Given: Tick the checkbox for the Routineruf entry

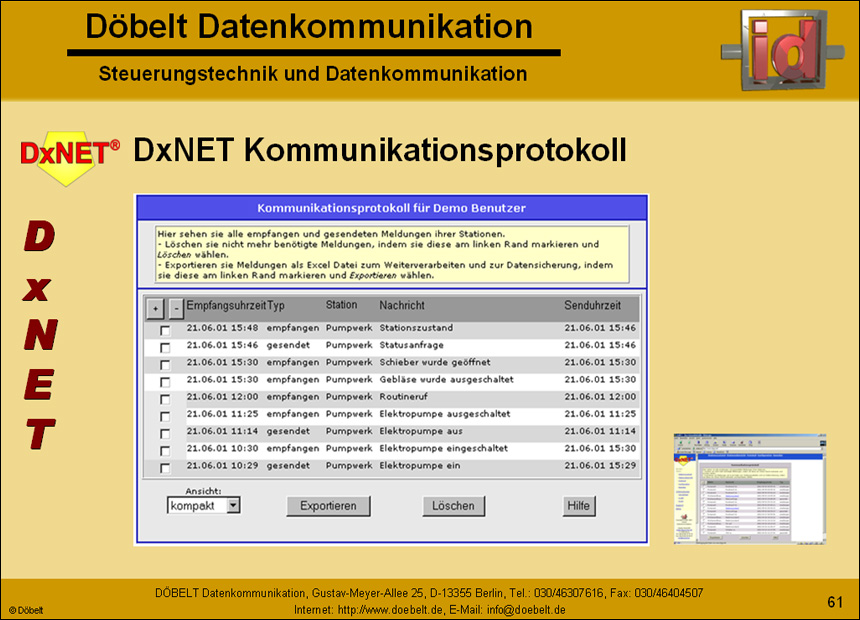Looking at the screenshot, I should pos(166,397).
